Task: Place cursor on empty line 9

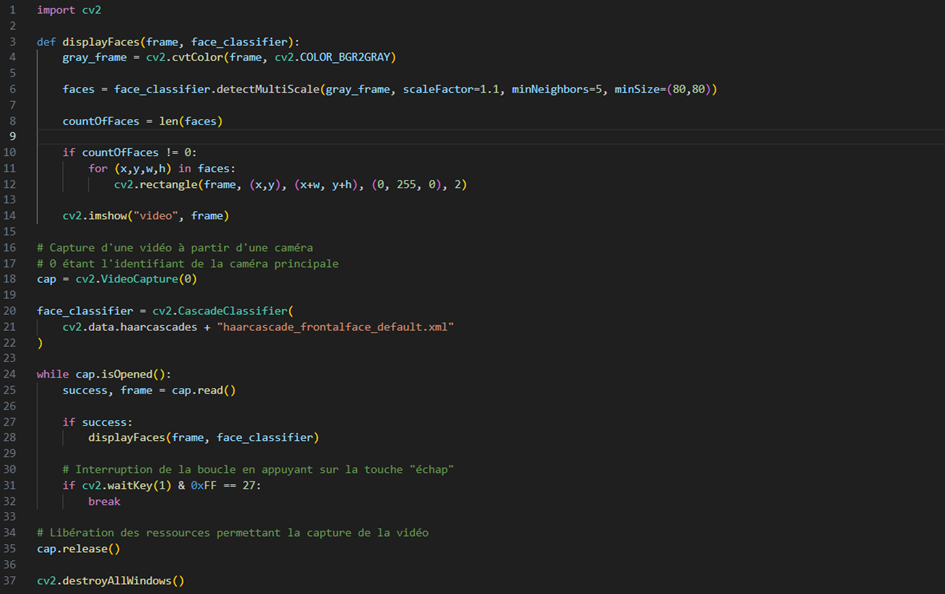Action: tap(491, 137)
